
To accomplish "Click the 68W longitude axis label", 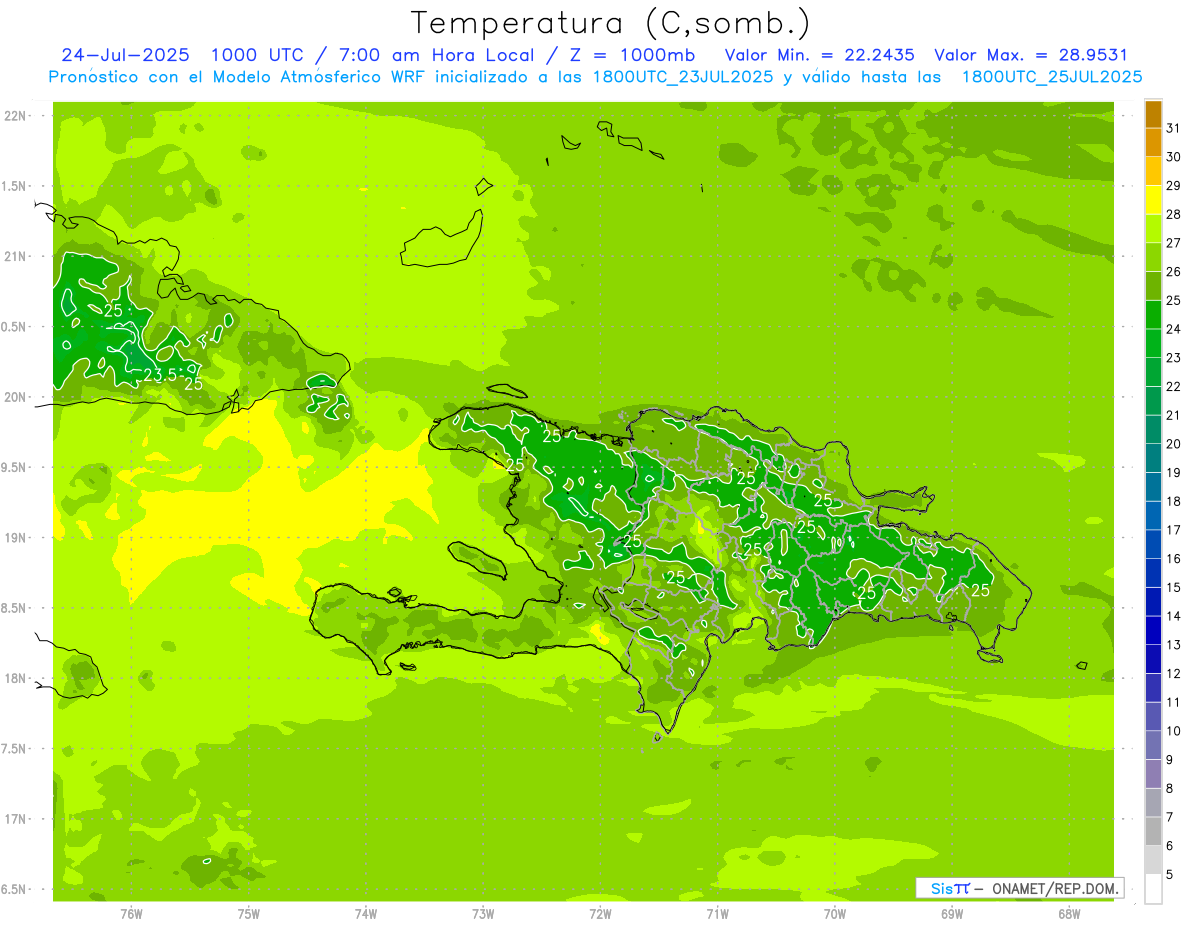I will pos(1068,913).
